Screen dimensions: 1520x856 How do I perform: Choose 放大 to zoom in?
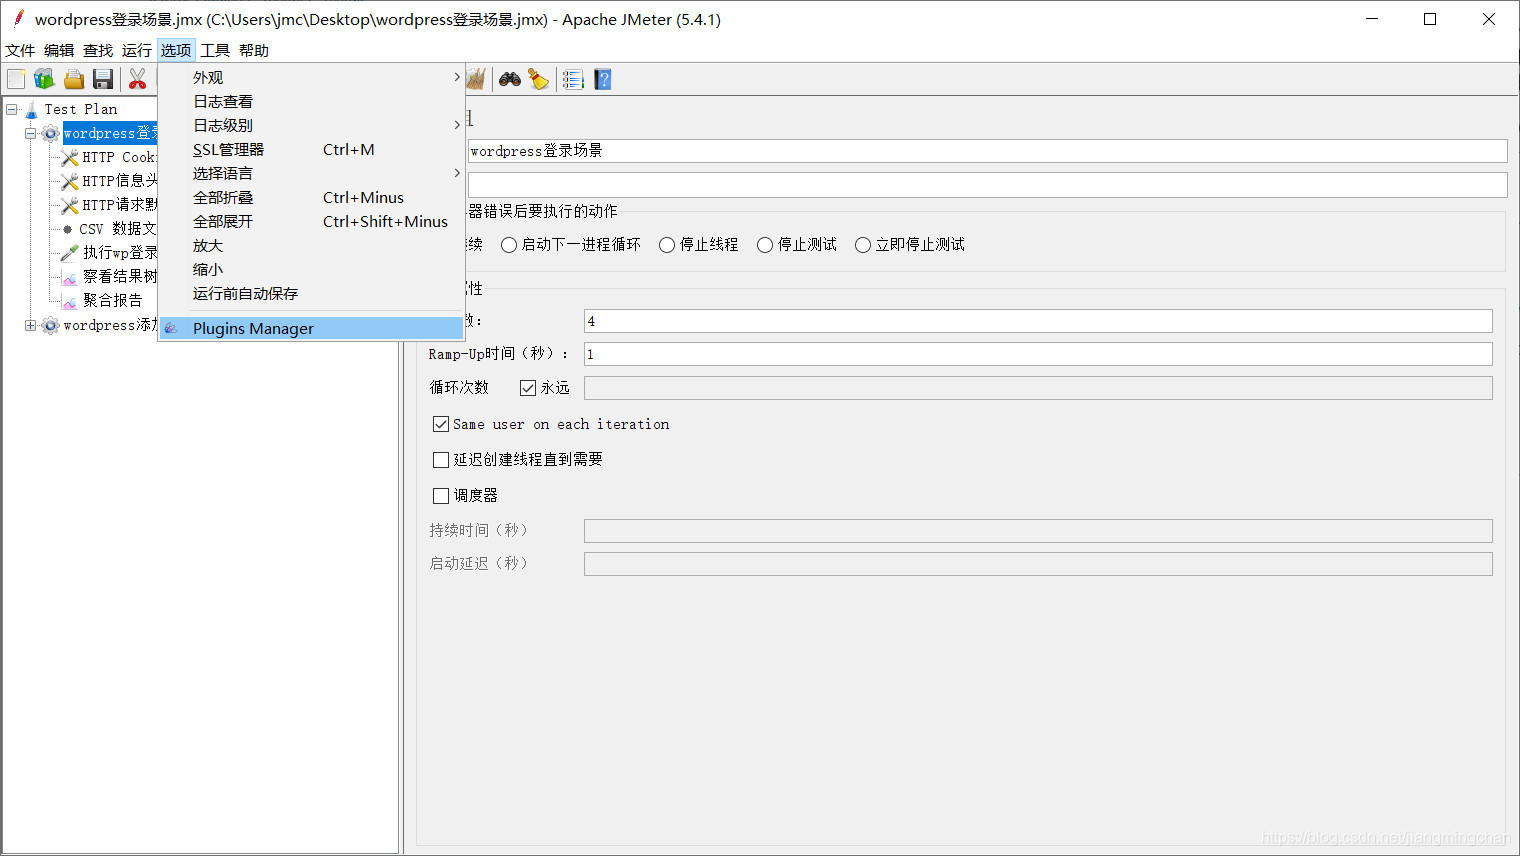point(311,245)
